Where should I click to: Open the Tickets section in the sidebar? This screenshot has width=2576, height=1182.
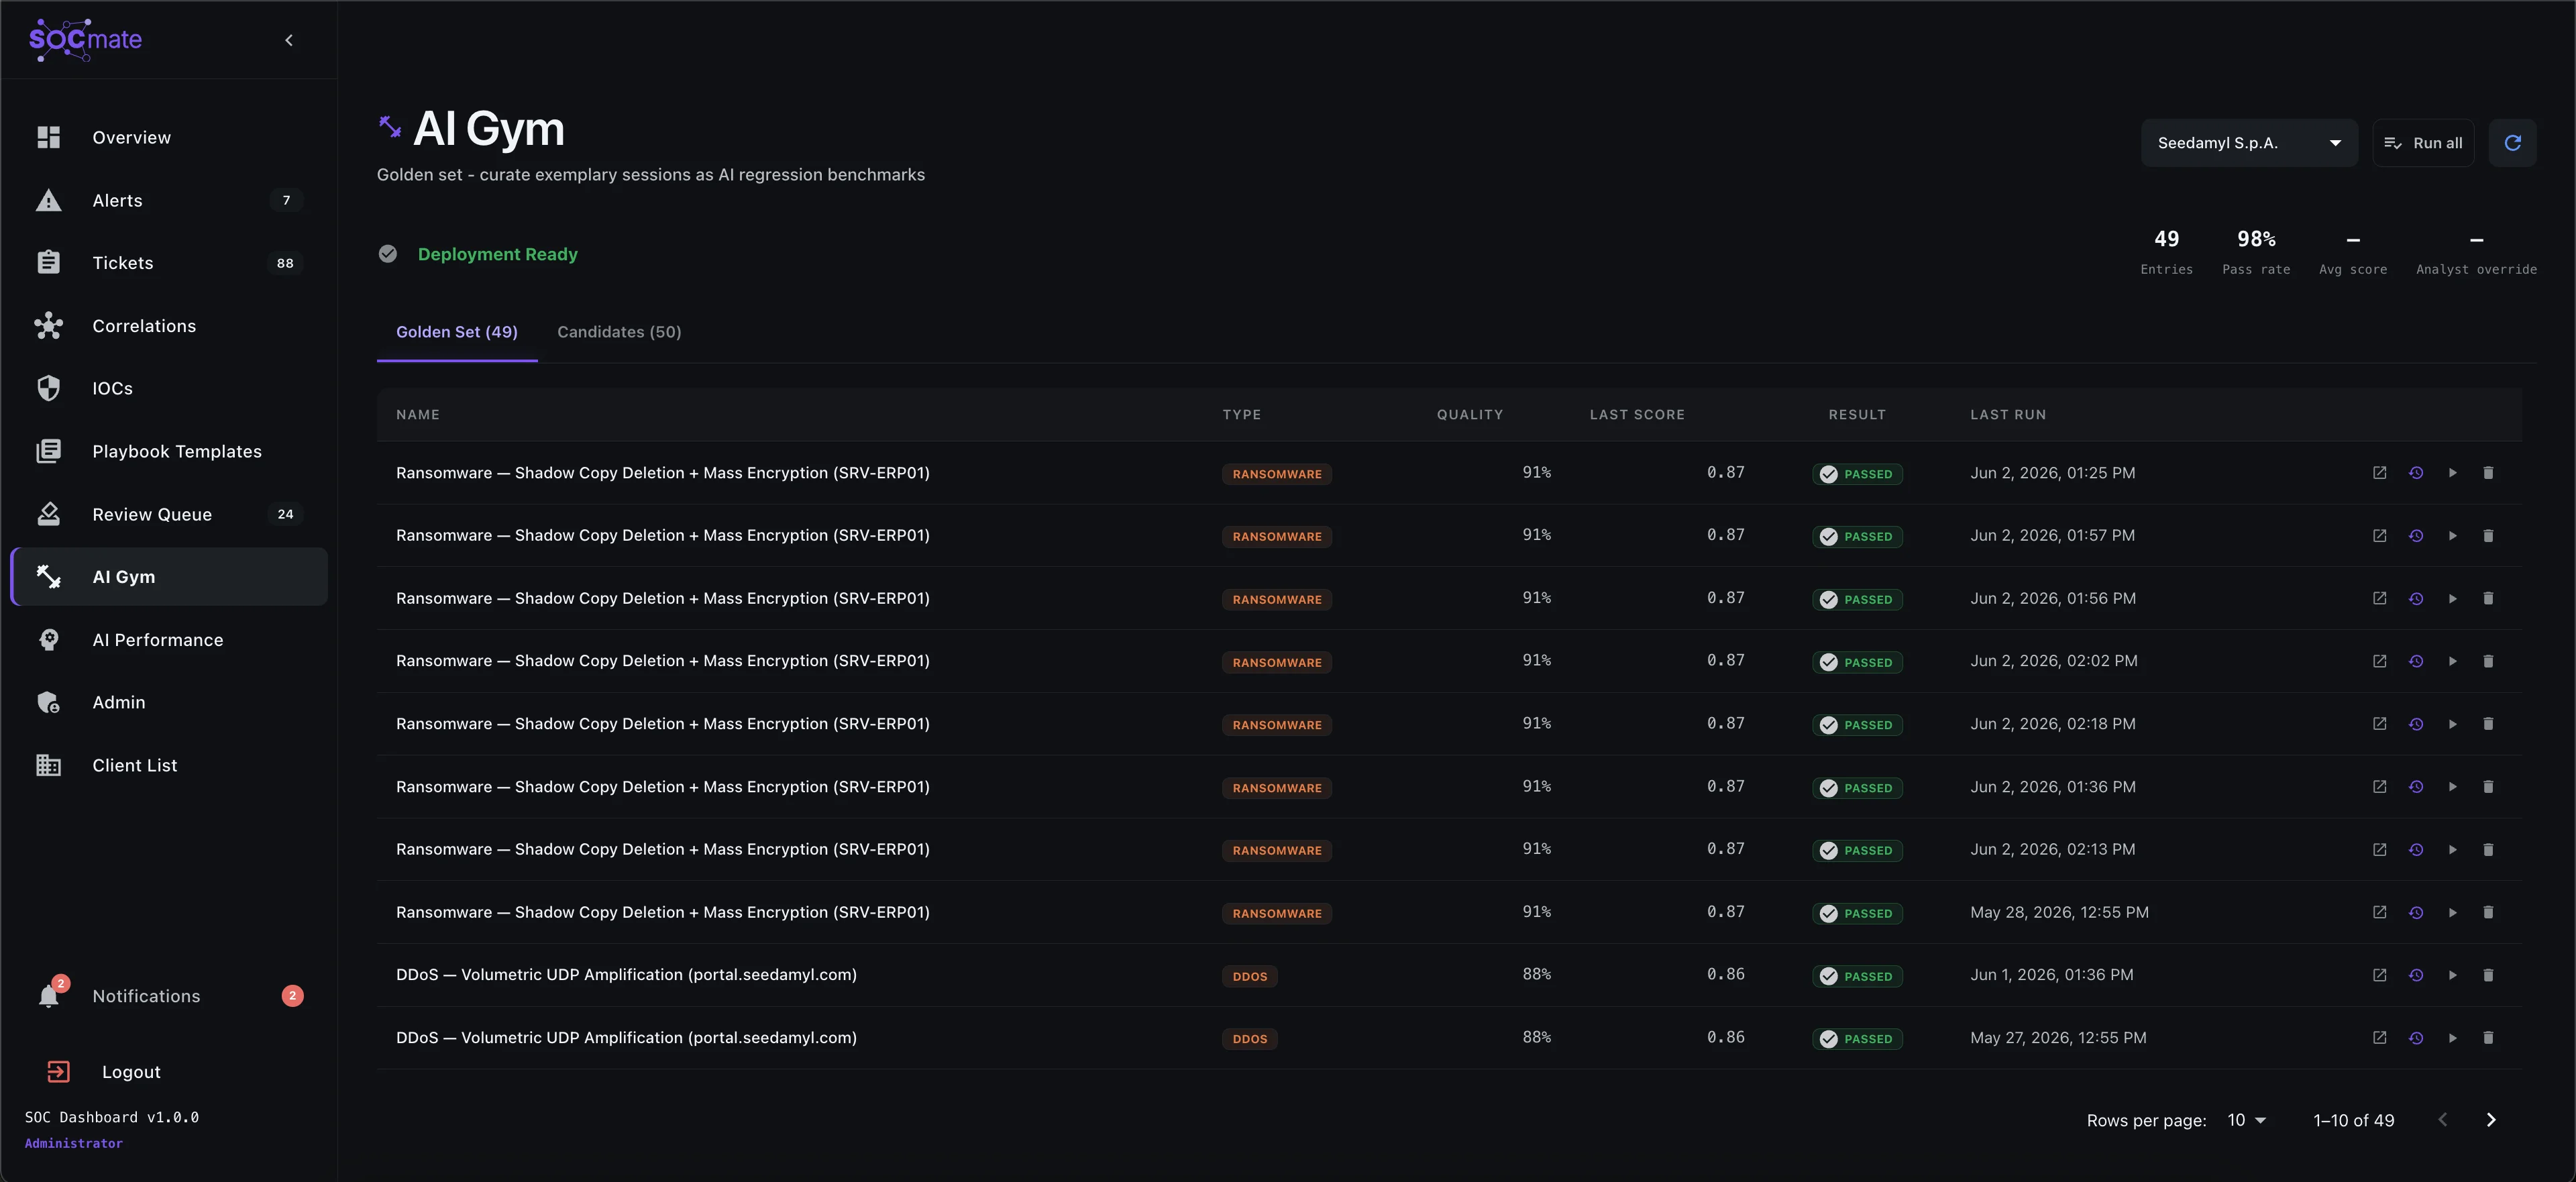[x=169, y=263]
